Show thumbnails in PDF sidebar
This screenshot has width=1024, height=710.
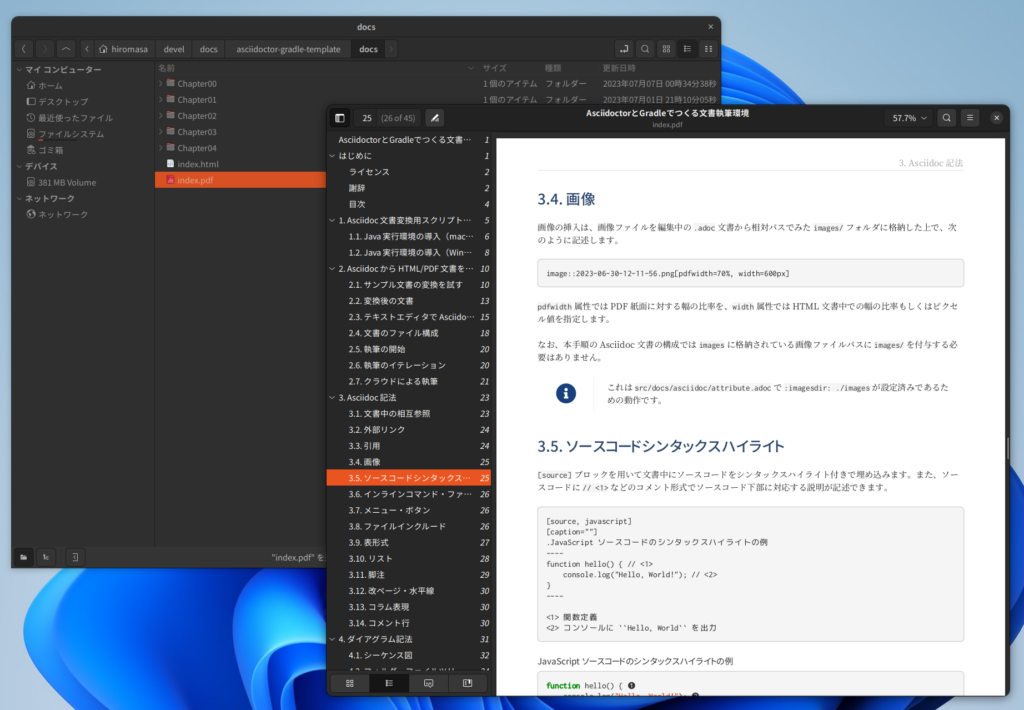click(349, 683)
